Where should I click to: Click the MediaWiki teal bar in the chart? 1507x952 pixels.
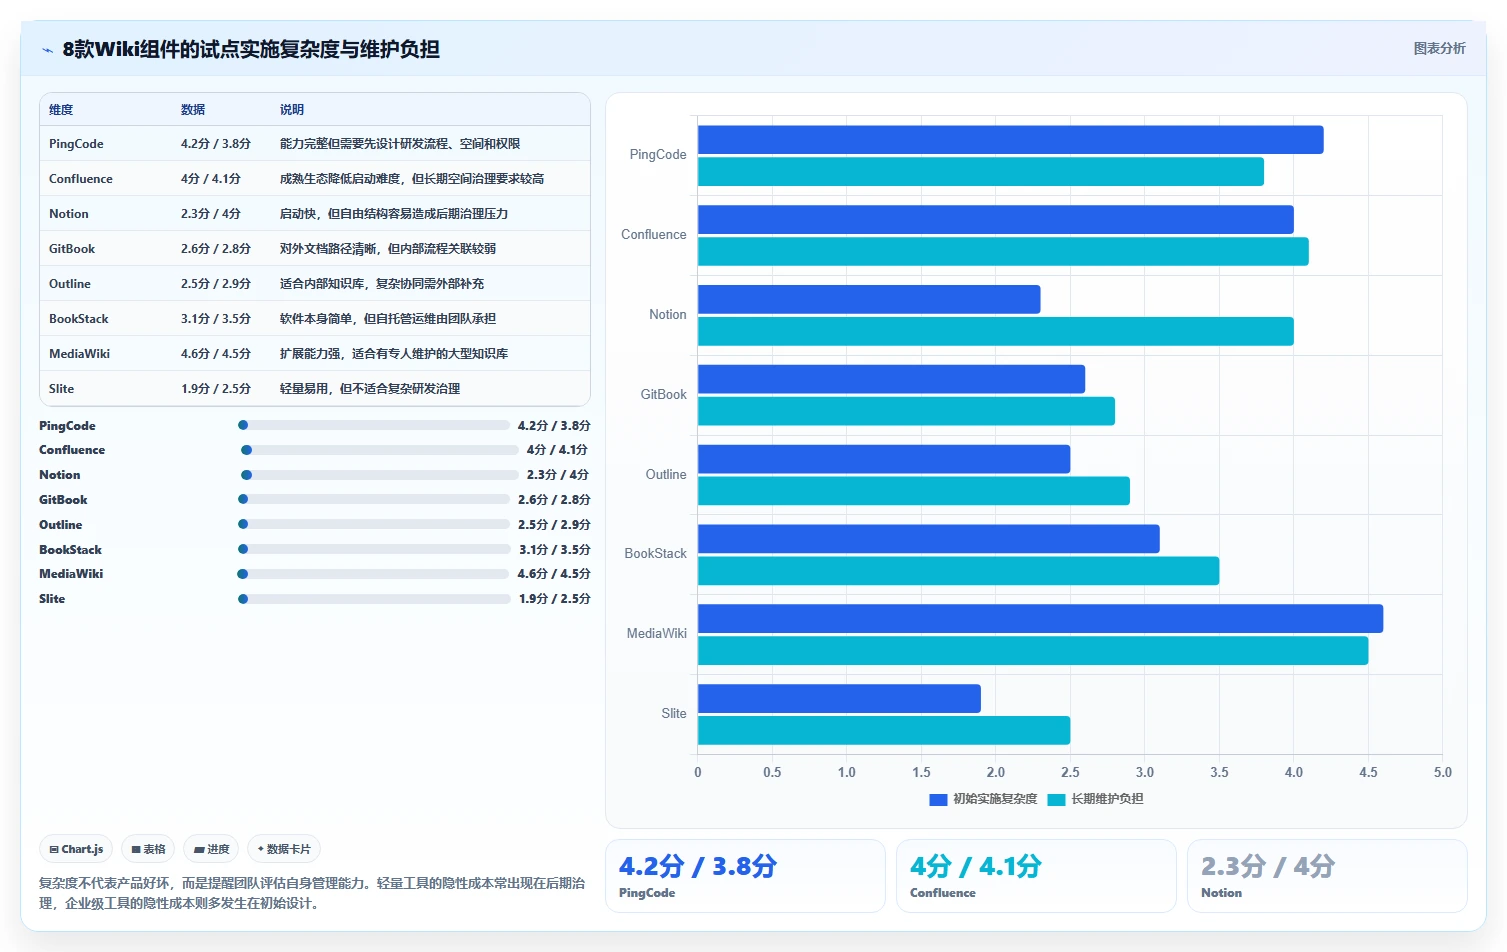pos(1033,651)
